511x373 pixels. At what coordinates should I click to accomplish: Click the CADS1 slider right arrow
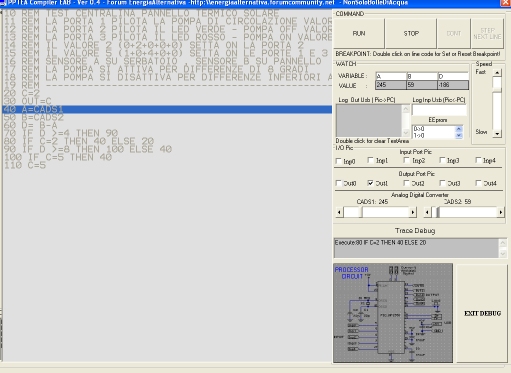pyautogui.click(x=413, y=212)
